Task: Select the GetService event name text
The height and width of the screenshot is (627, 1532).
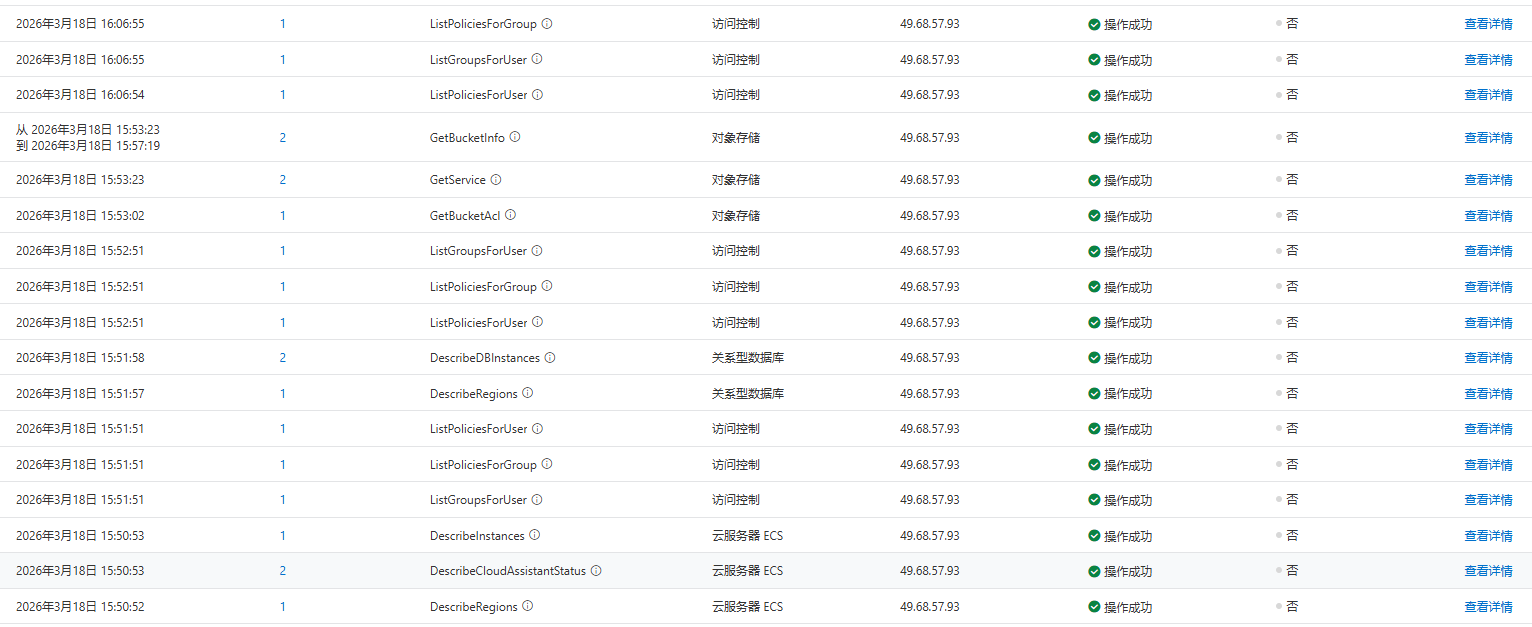Action: pyautogui.click(x=457, y=180)
